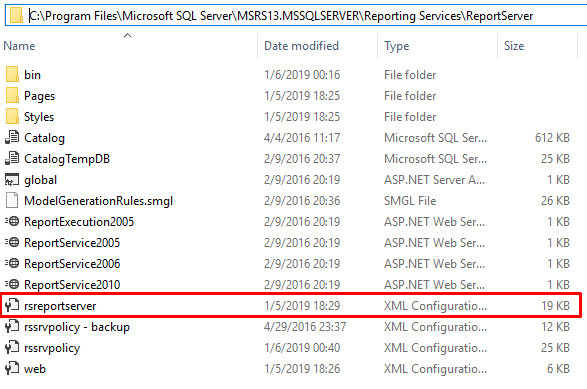587x389 pixels.
Task: Select the bin folder icon
Action: [x=12, y=75]
